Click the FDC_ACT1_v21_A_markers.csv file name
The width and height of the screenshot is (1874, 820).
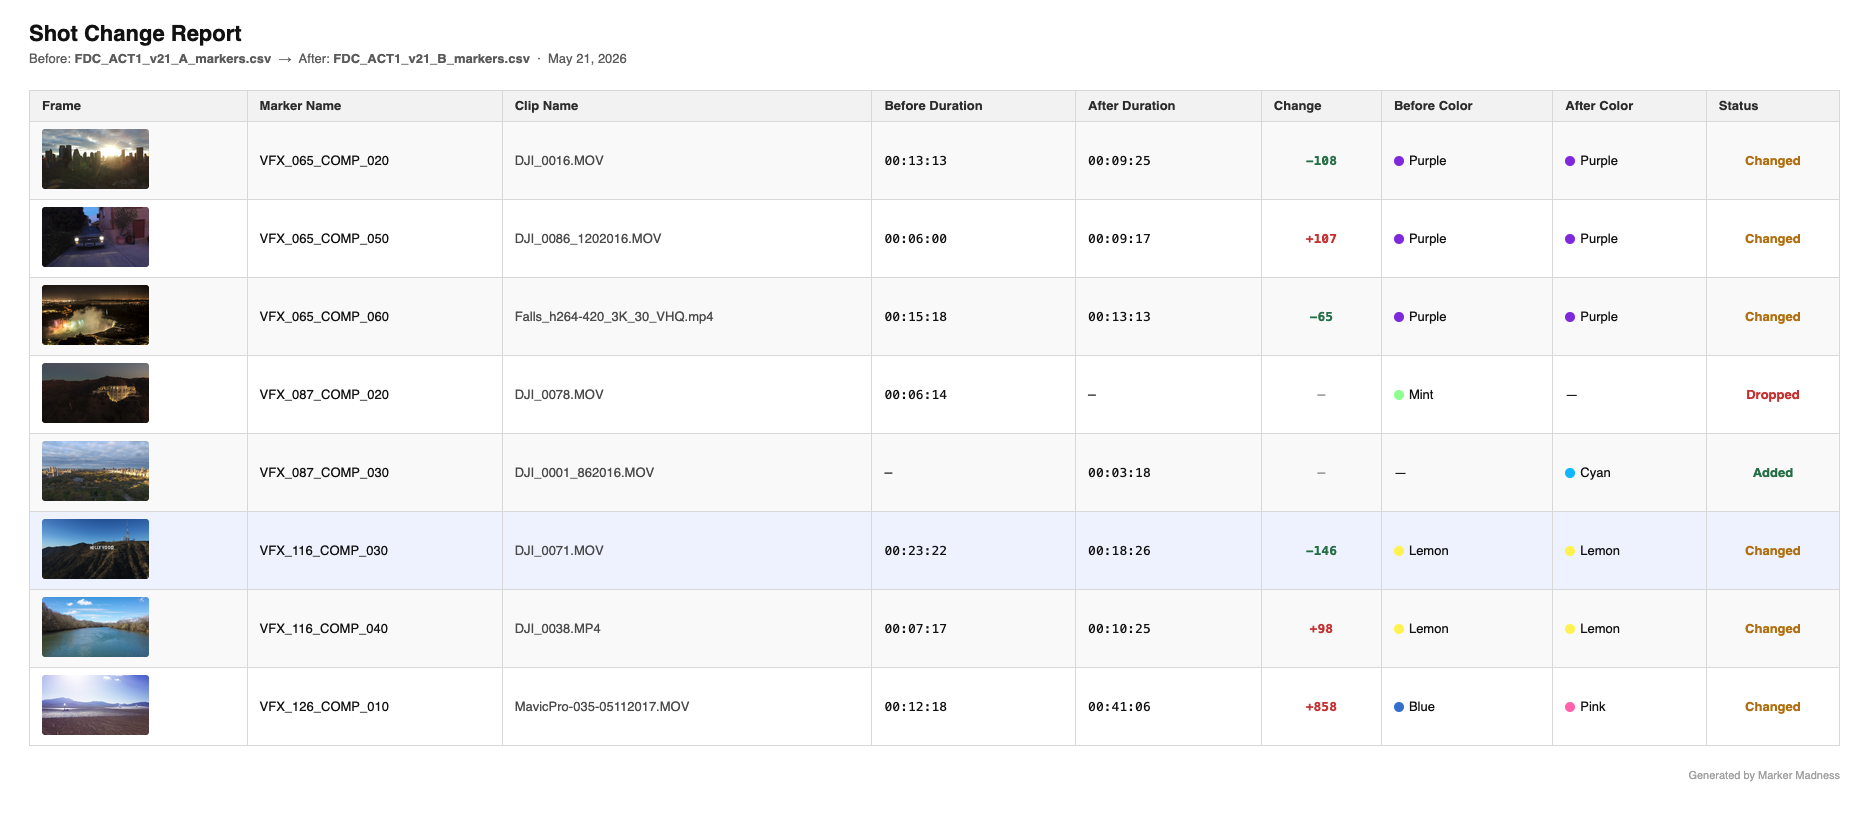173,59
